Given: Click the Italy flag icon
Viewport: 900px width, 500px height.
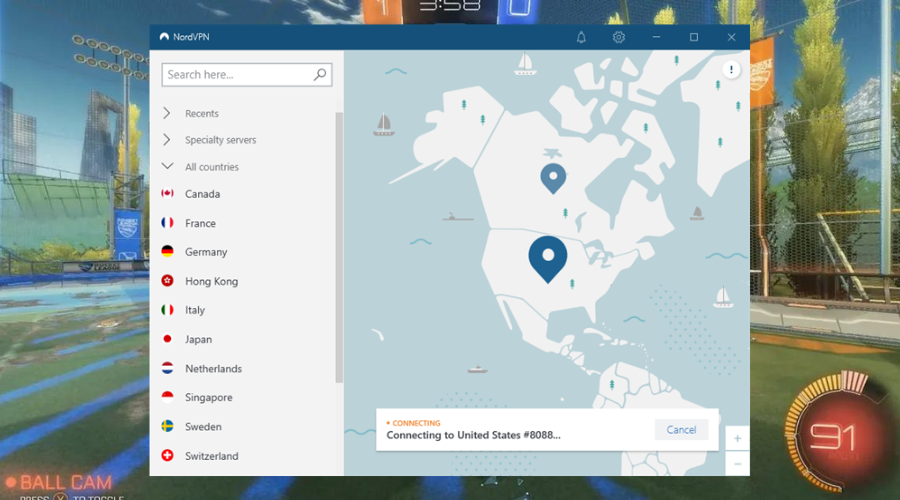Looking at the screenshot, I should click(167, 310).
